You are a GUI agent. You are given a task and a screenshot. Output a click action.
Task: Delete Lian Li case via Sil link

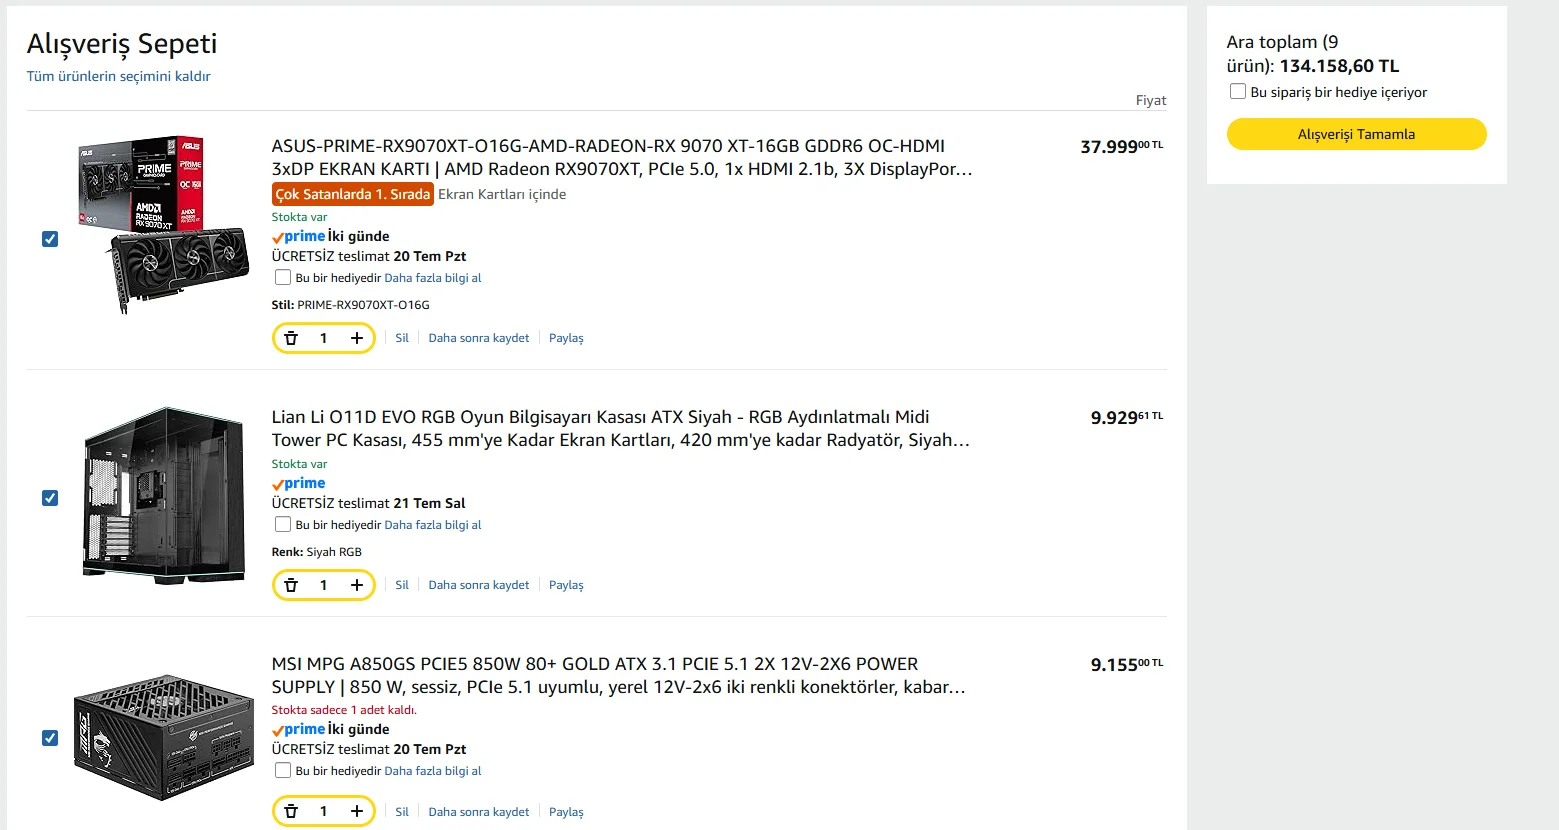coord(402,585)
